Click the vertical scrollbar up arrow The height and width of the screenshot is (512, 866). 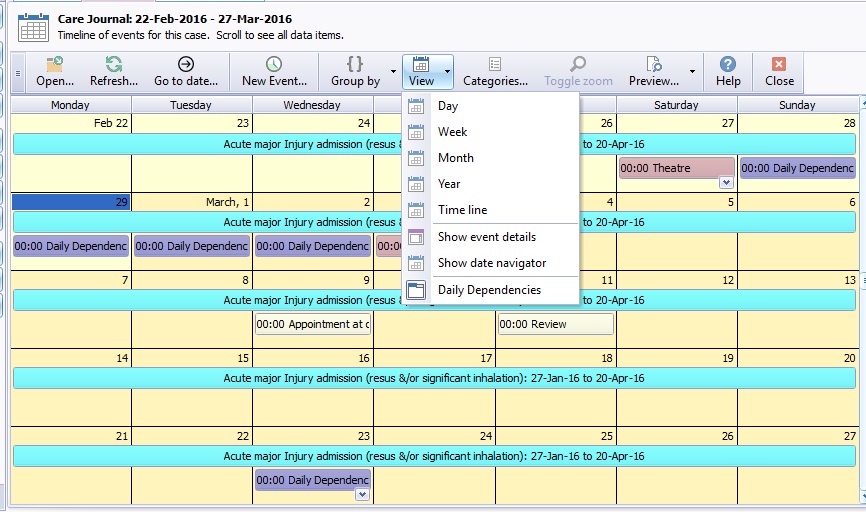[863, 103]
